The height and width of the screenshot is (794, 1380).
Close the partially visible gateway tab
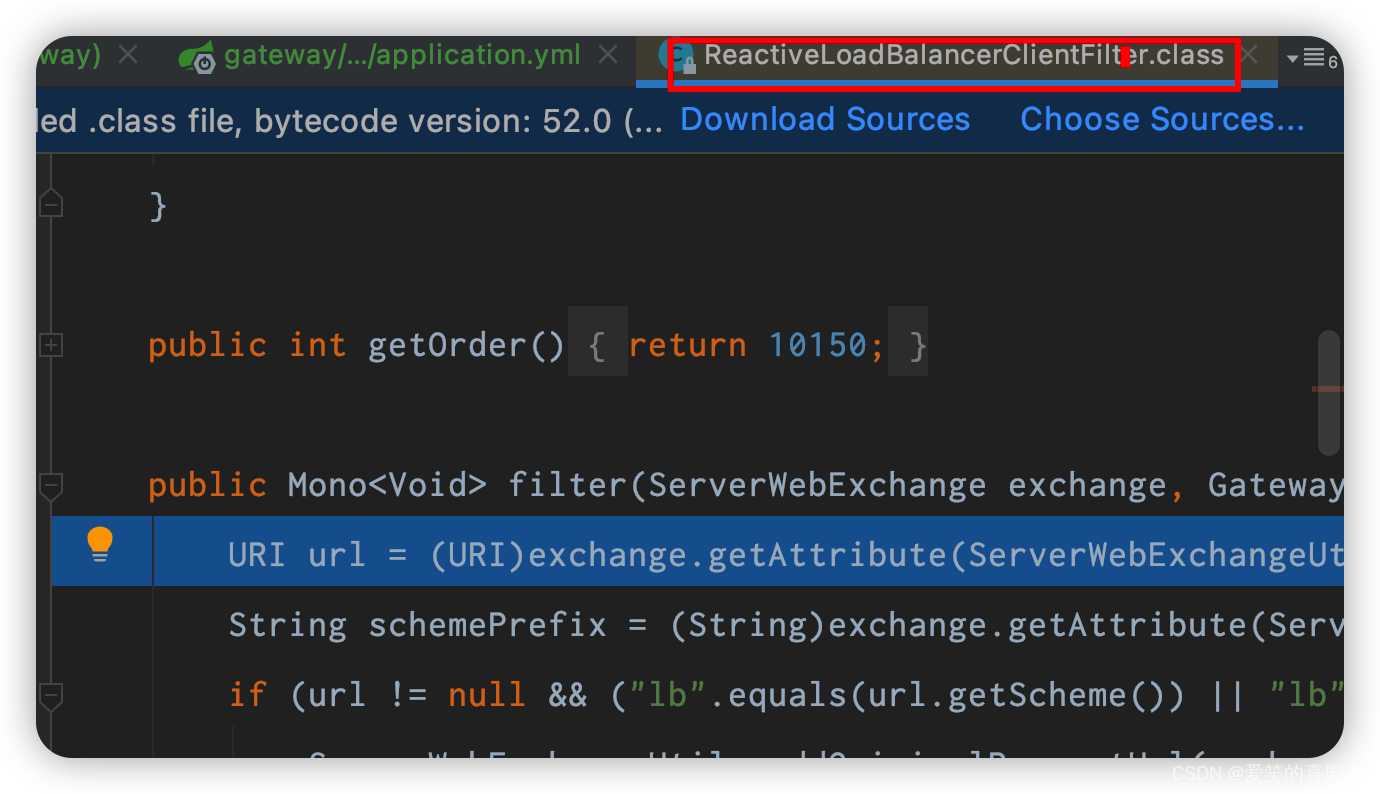pyautogui.click(x=127, y=55)
